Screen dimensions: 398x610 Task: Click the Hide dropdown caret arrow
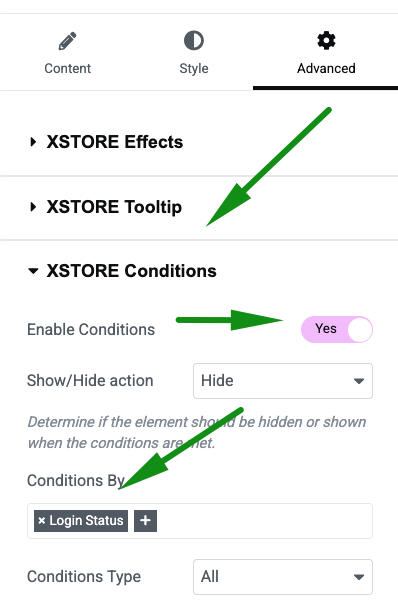tap(359, 381)
